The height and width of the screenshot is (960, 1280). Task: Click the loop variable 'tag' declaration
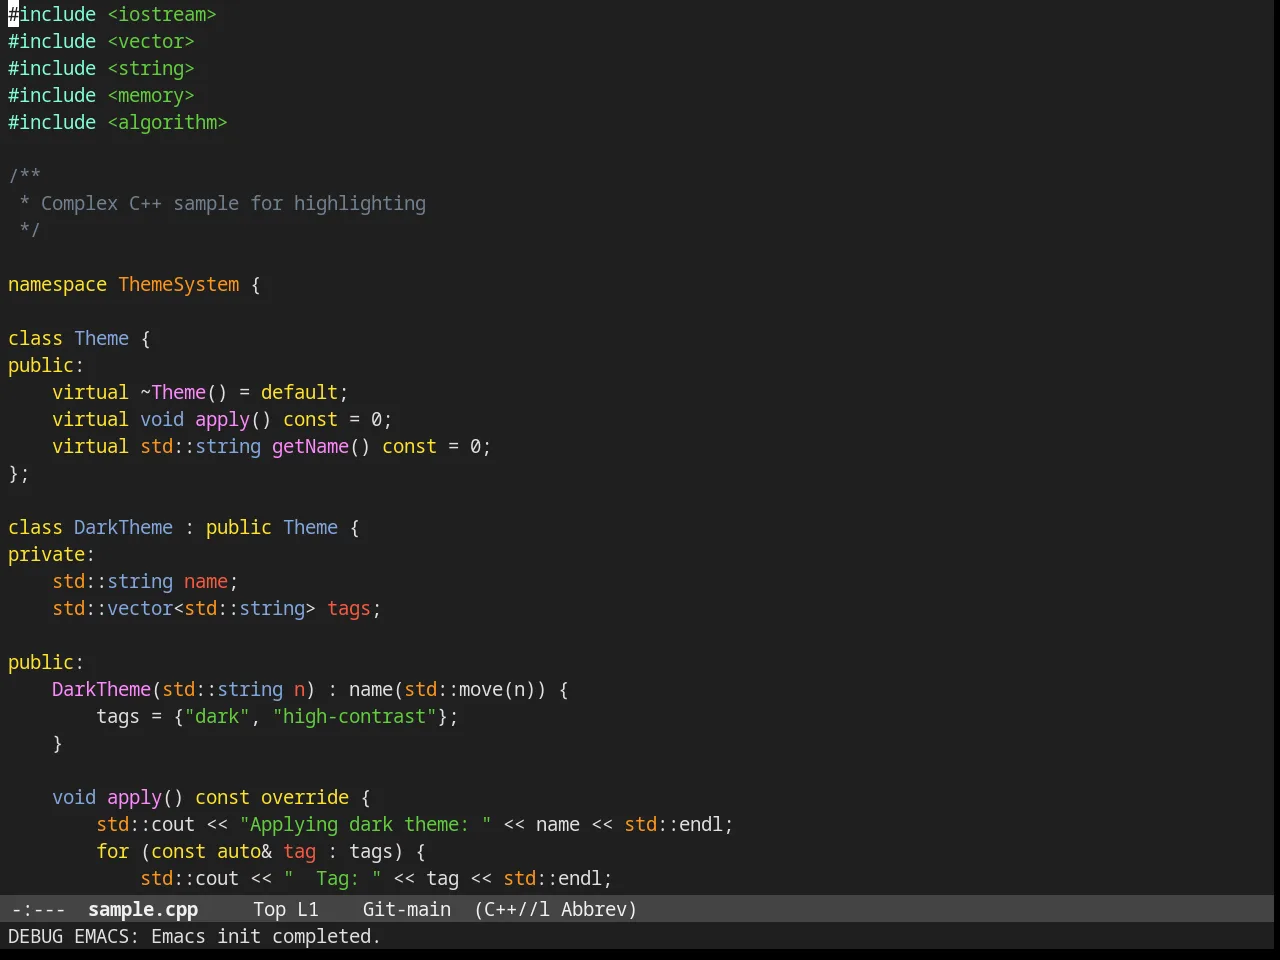pyautogui.click(x=299, y=851)
